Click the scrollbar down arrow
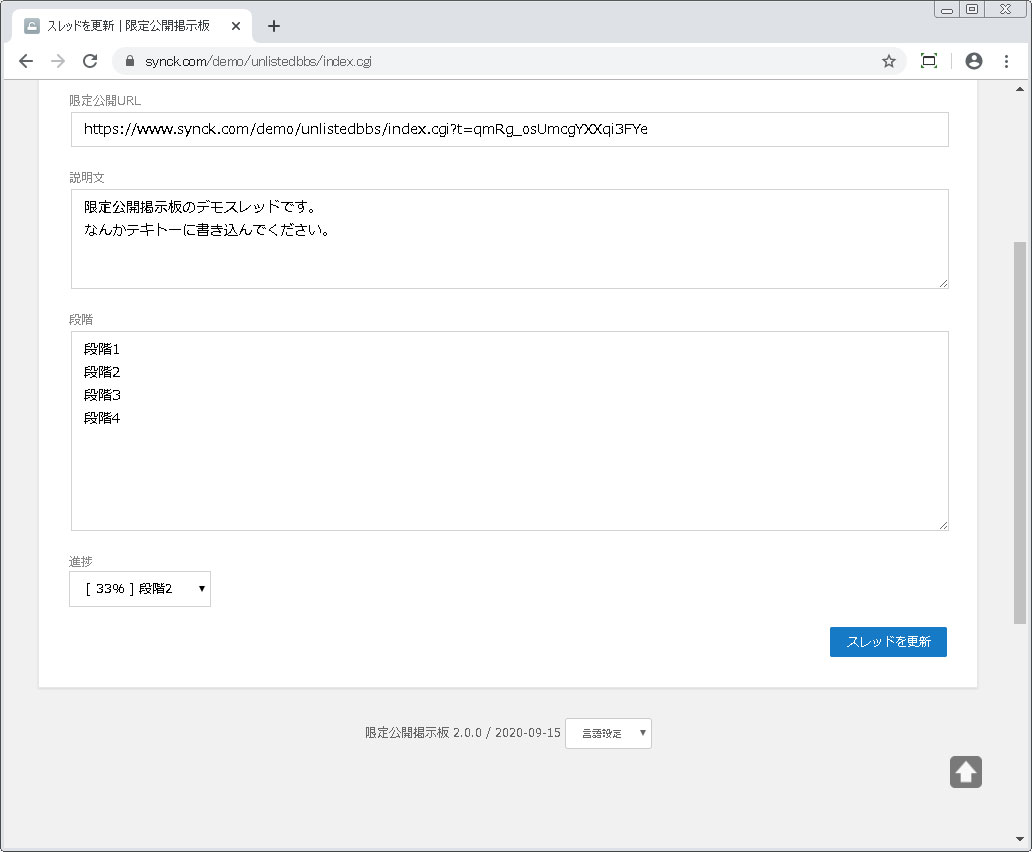Image resolution: width=1032 pixels, height=852 pixels. pyautogui.click(x=1019, y=839)
